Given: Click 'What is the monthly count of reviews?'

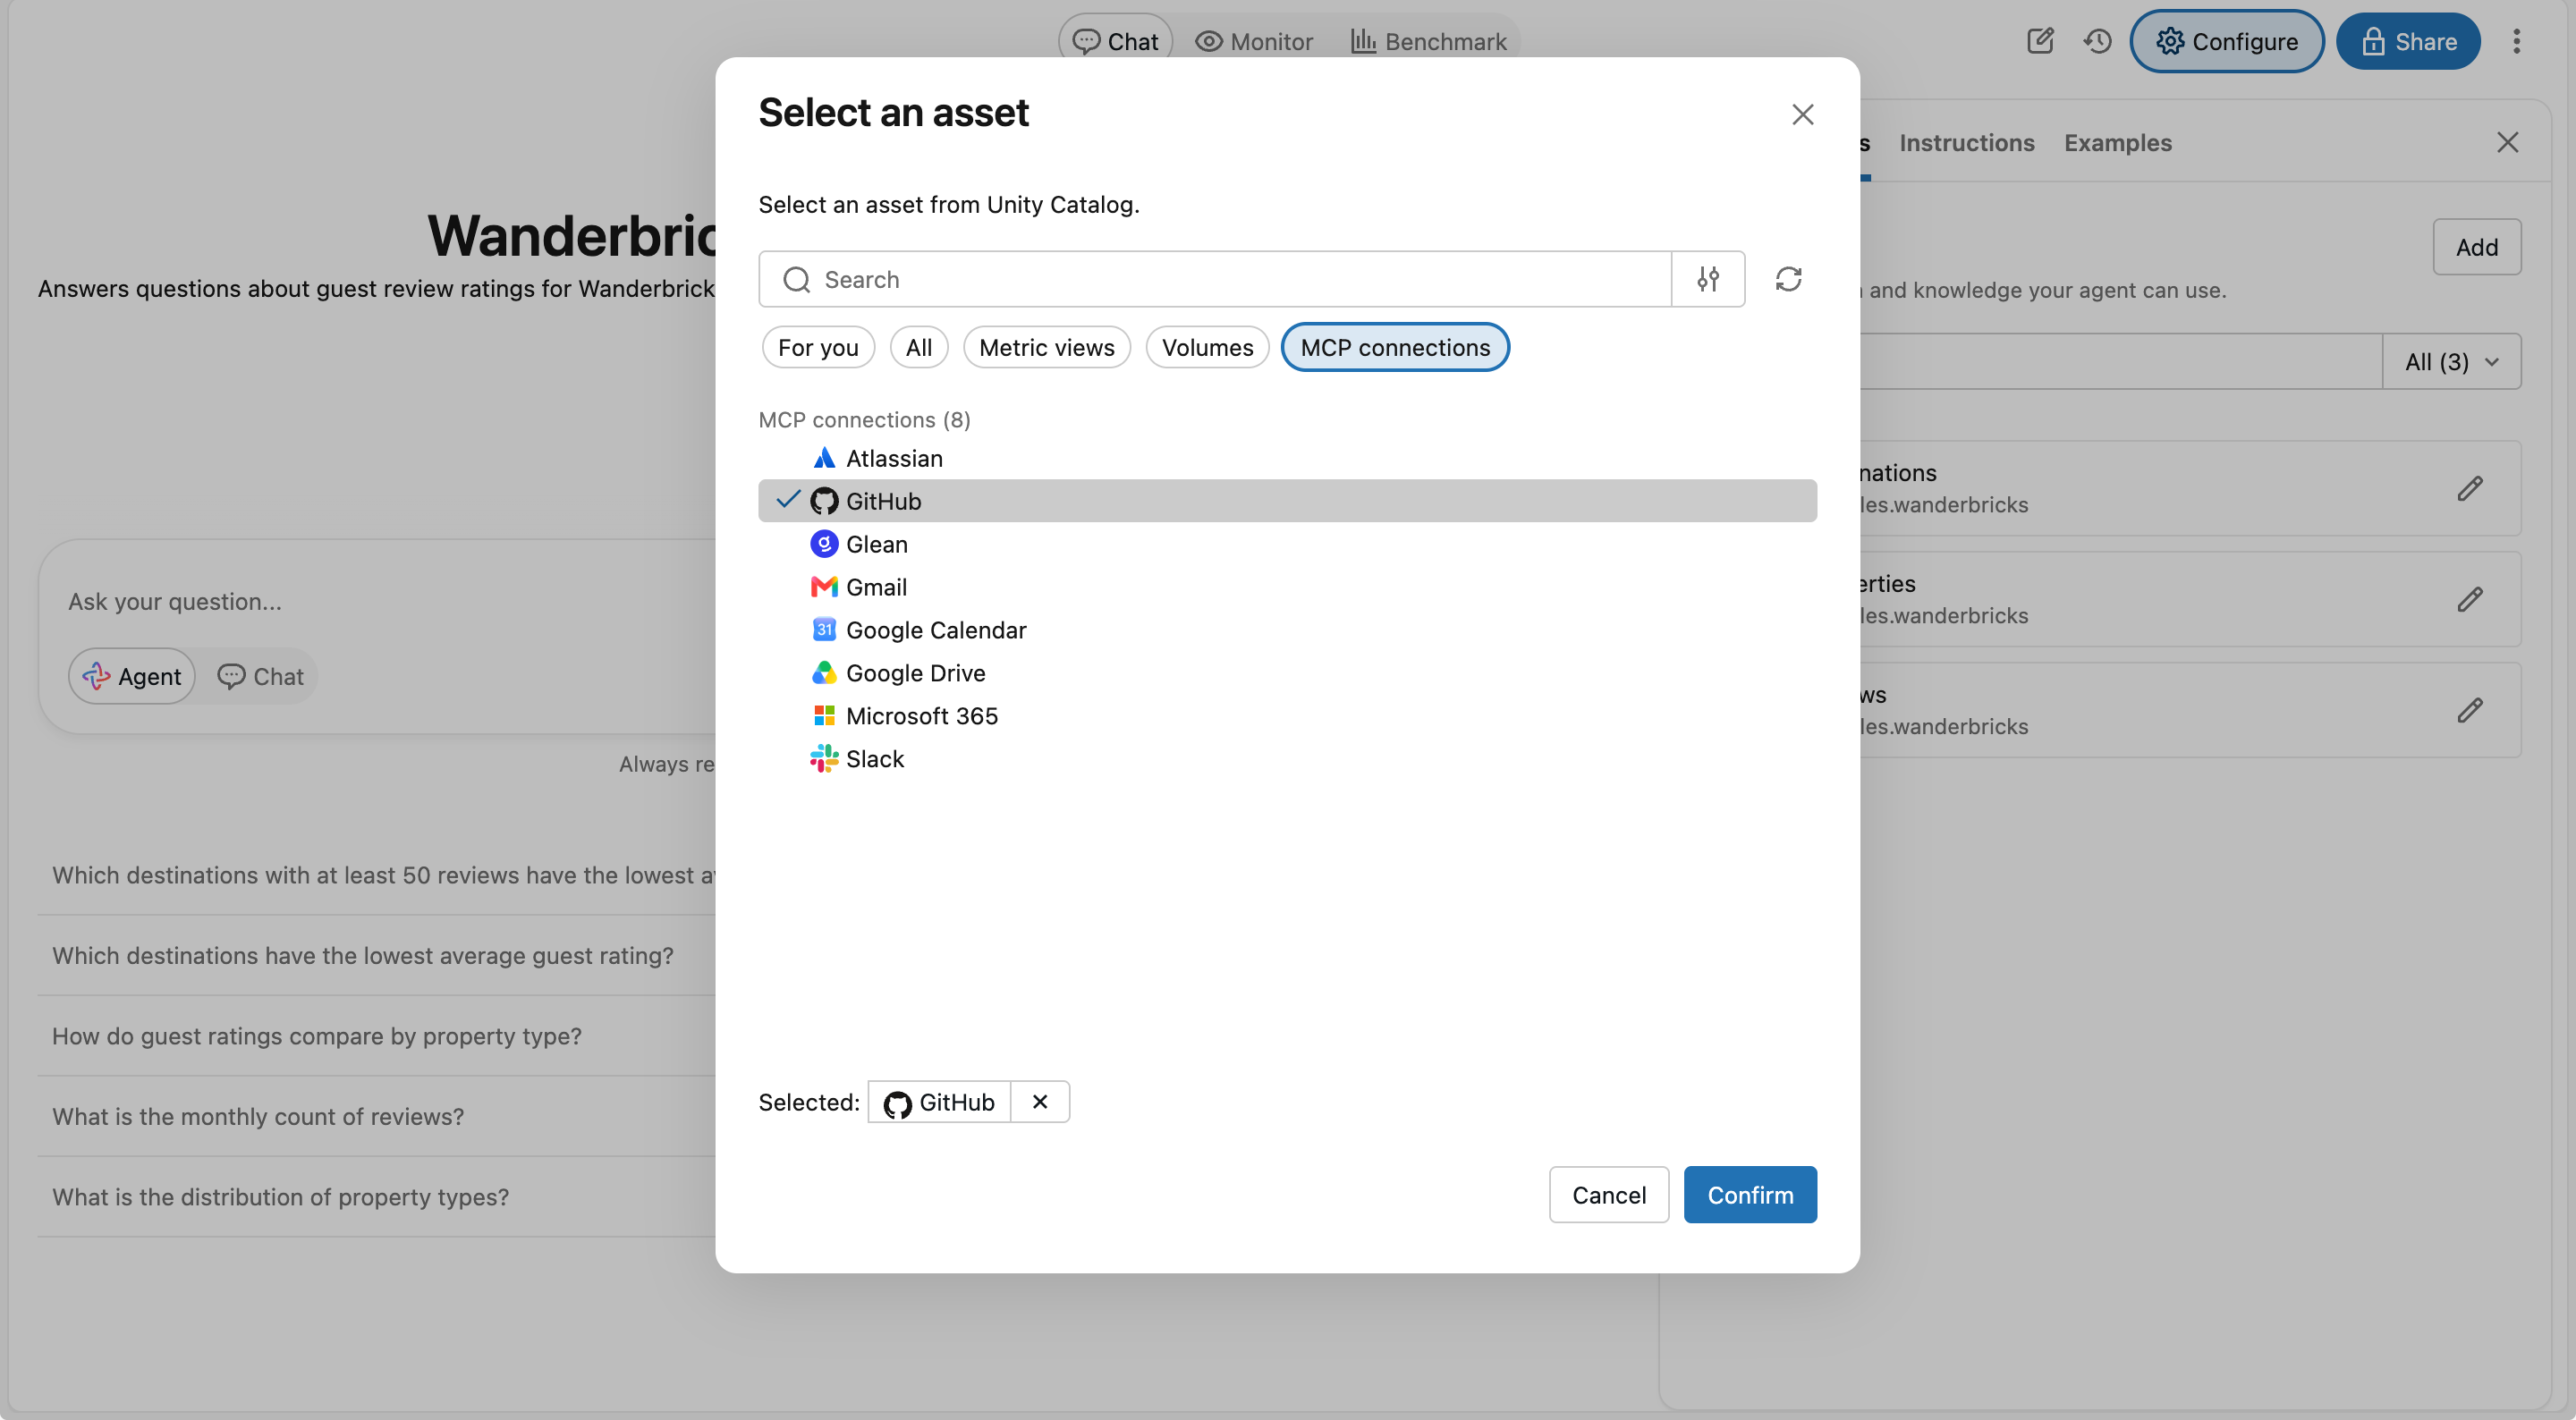Looking at the screenshot, I should pyautogui.click(x=258, y=1116).
